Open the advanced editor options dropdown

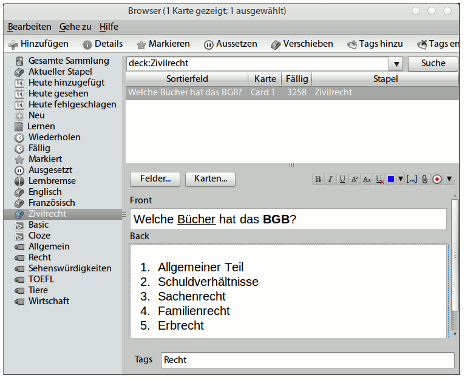[x=449, y=179]
